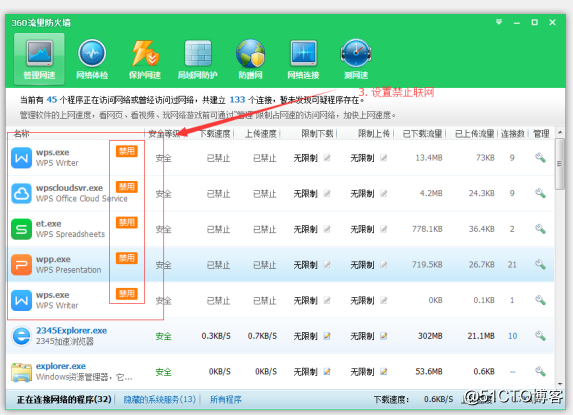Click the vertical scrollbar thumb
Image resolution: width=573 pixels, height=415 pixels.
click(x=560, y=164)
